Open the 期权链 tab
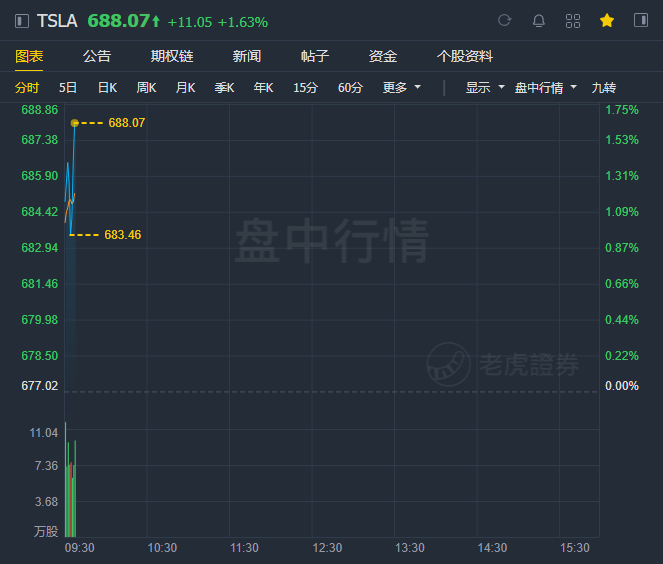The image size is (663, 564). point(172,56)
